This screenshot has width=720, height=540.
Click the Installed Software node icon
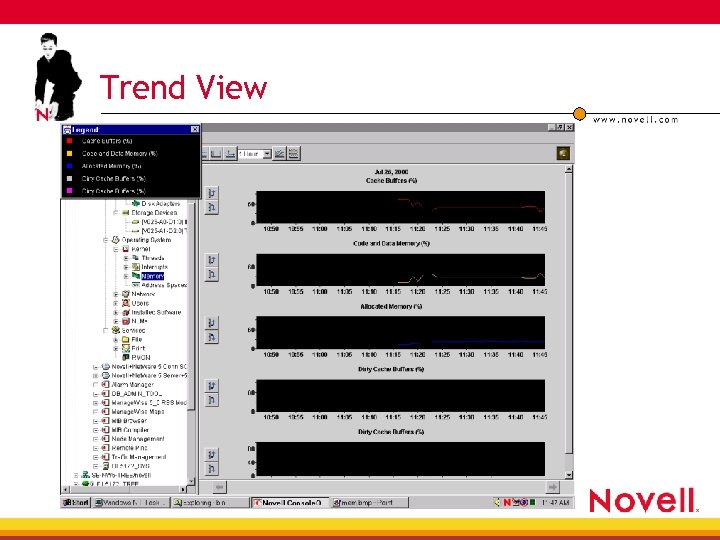(x=126, y=312)
